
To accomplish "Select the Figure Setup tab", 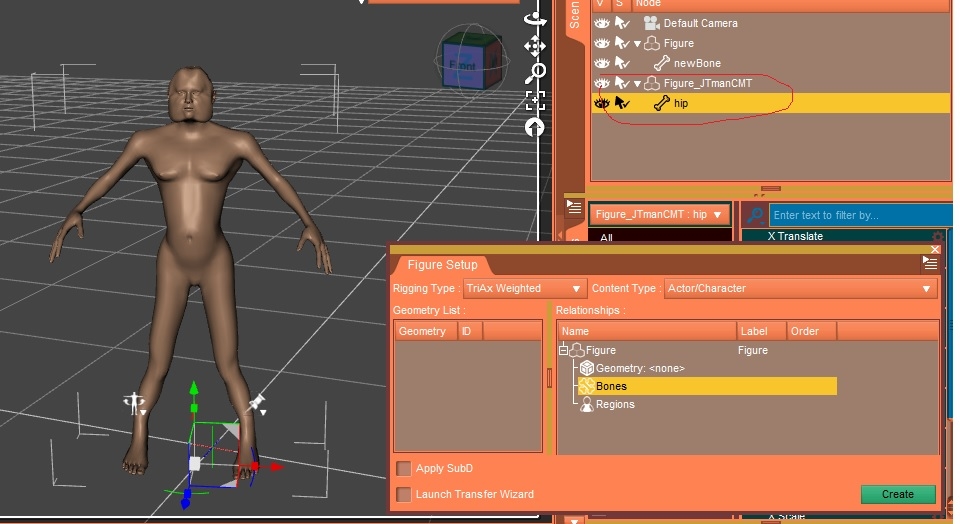I will click(442, 265).
